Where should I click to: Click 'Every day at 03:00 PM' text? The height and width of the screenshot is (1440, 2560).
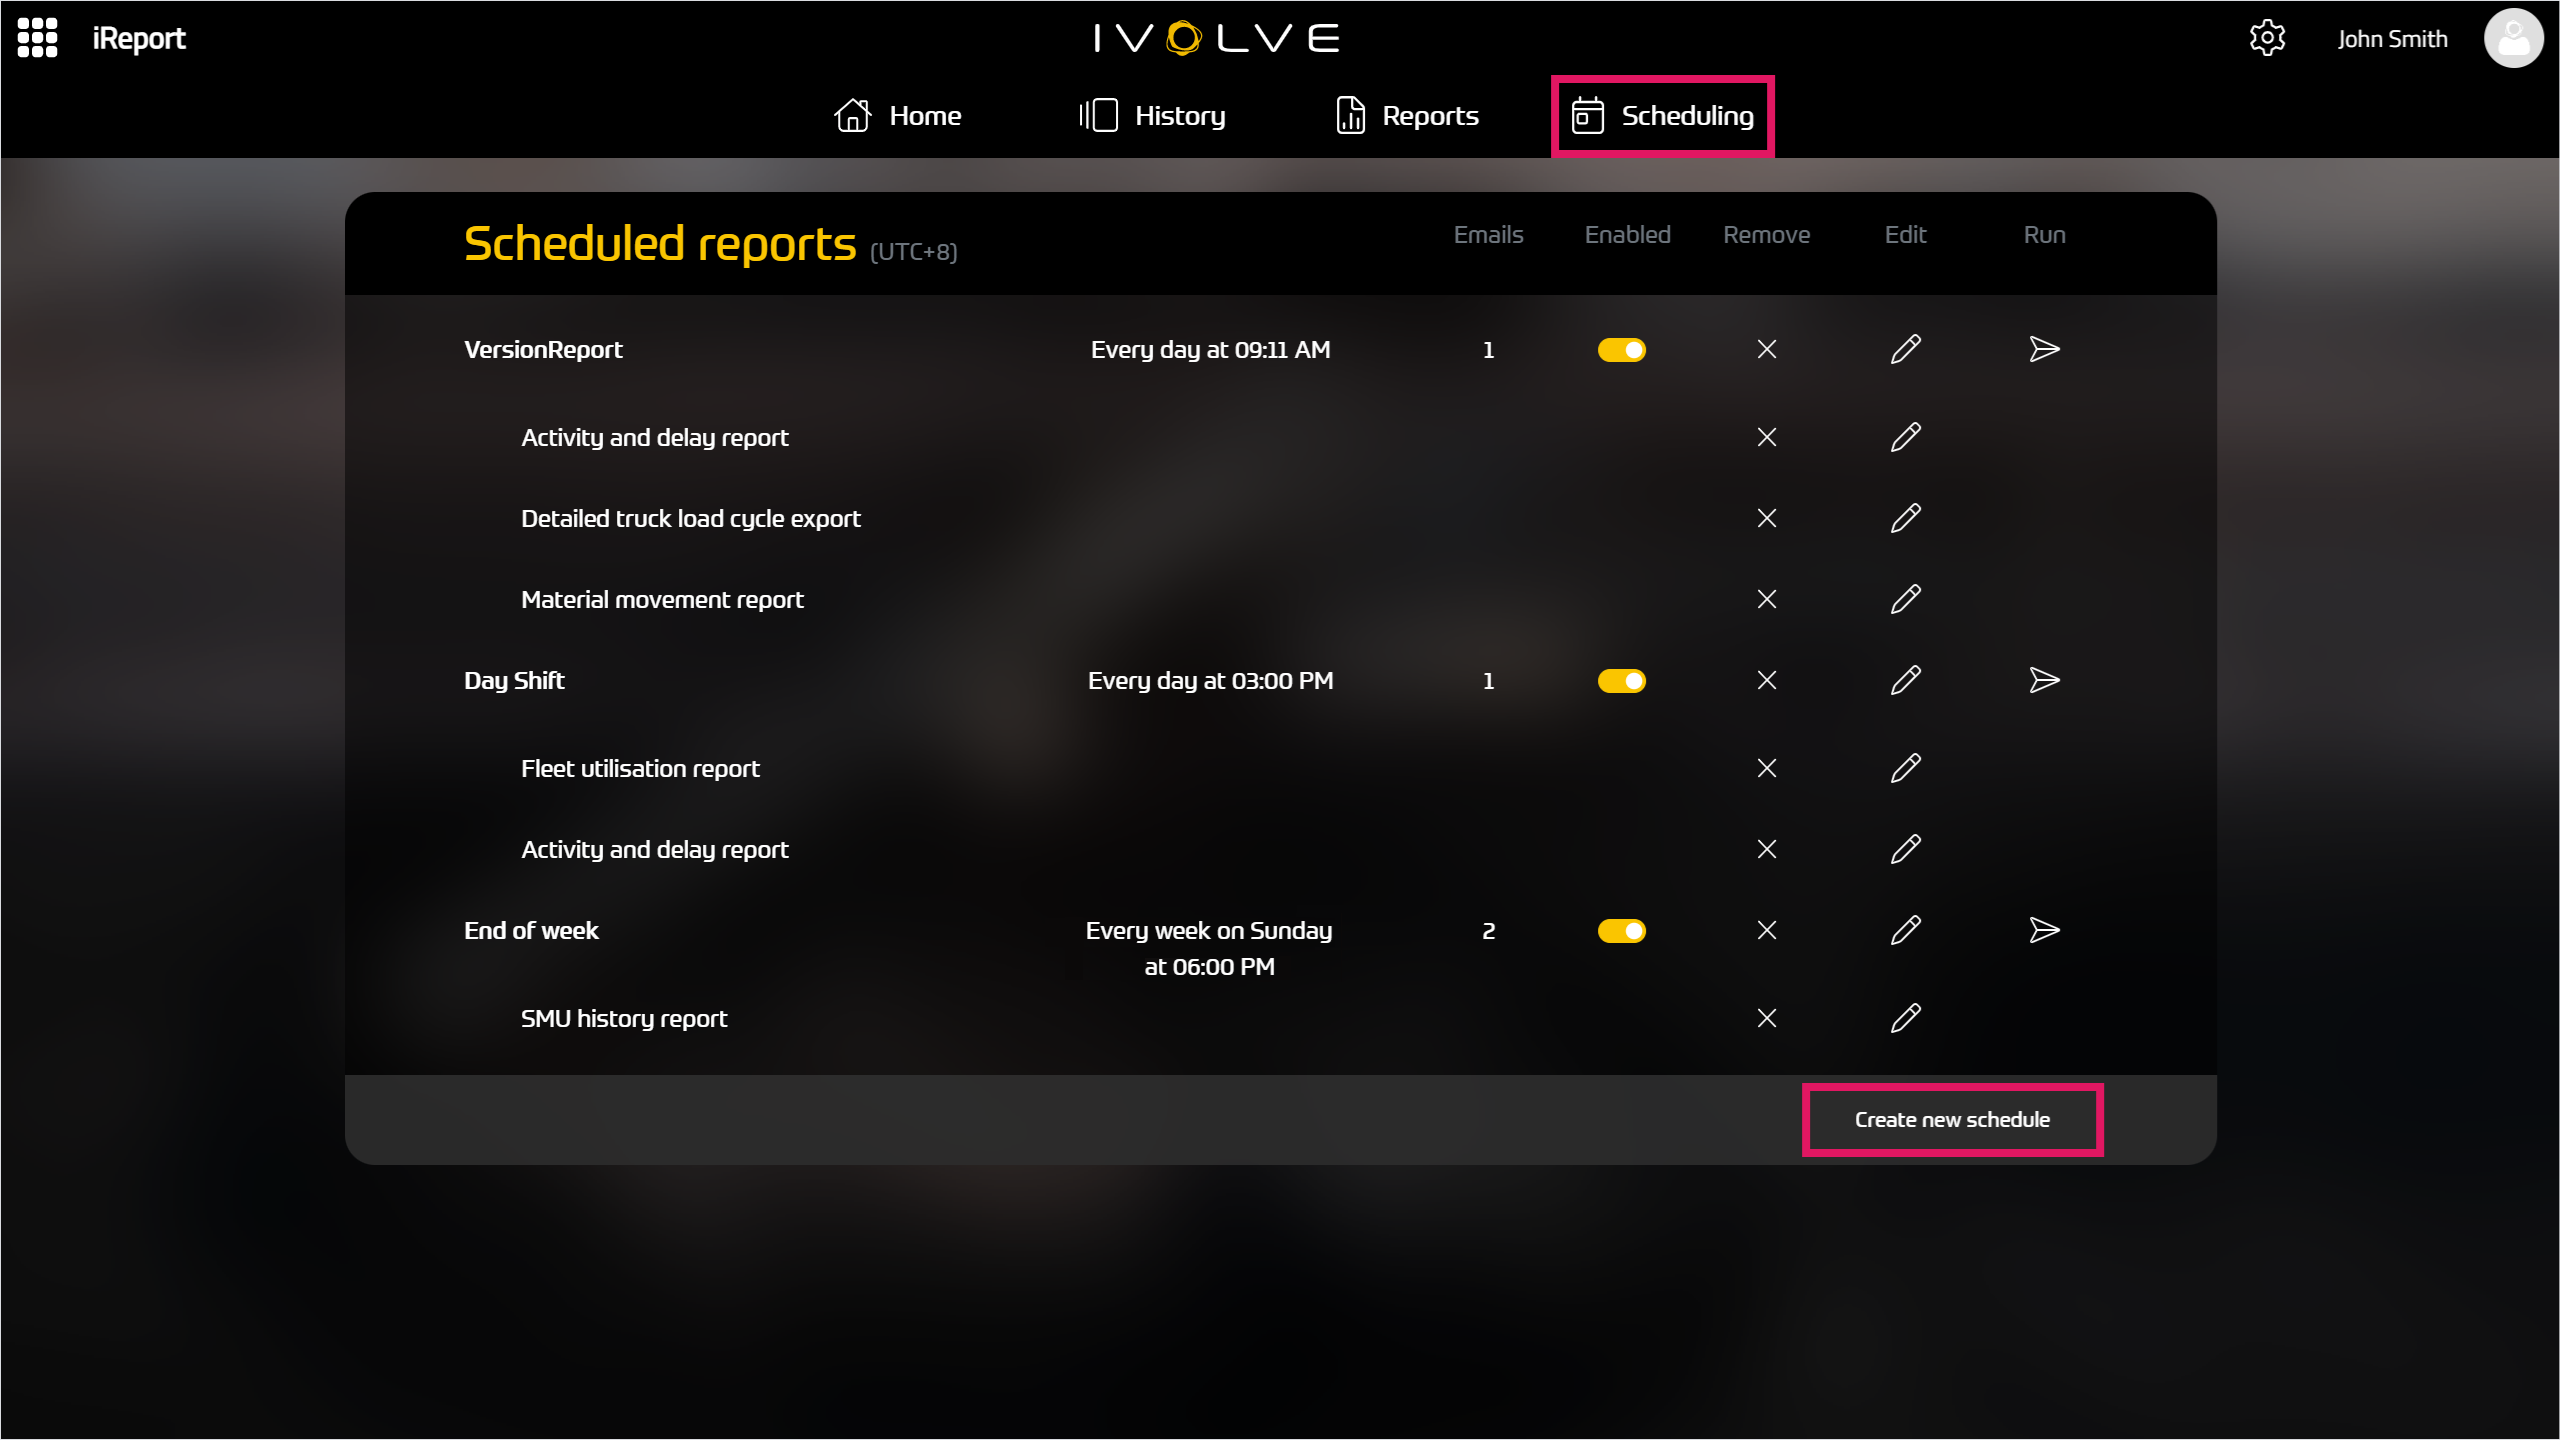pyautogui.click(x=1210, y=680)
